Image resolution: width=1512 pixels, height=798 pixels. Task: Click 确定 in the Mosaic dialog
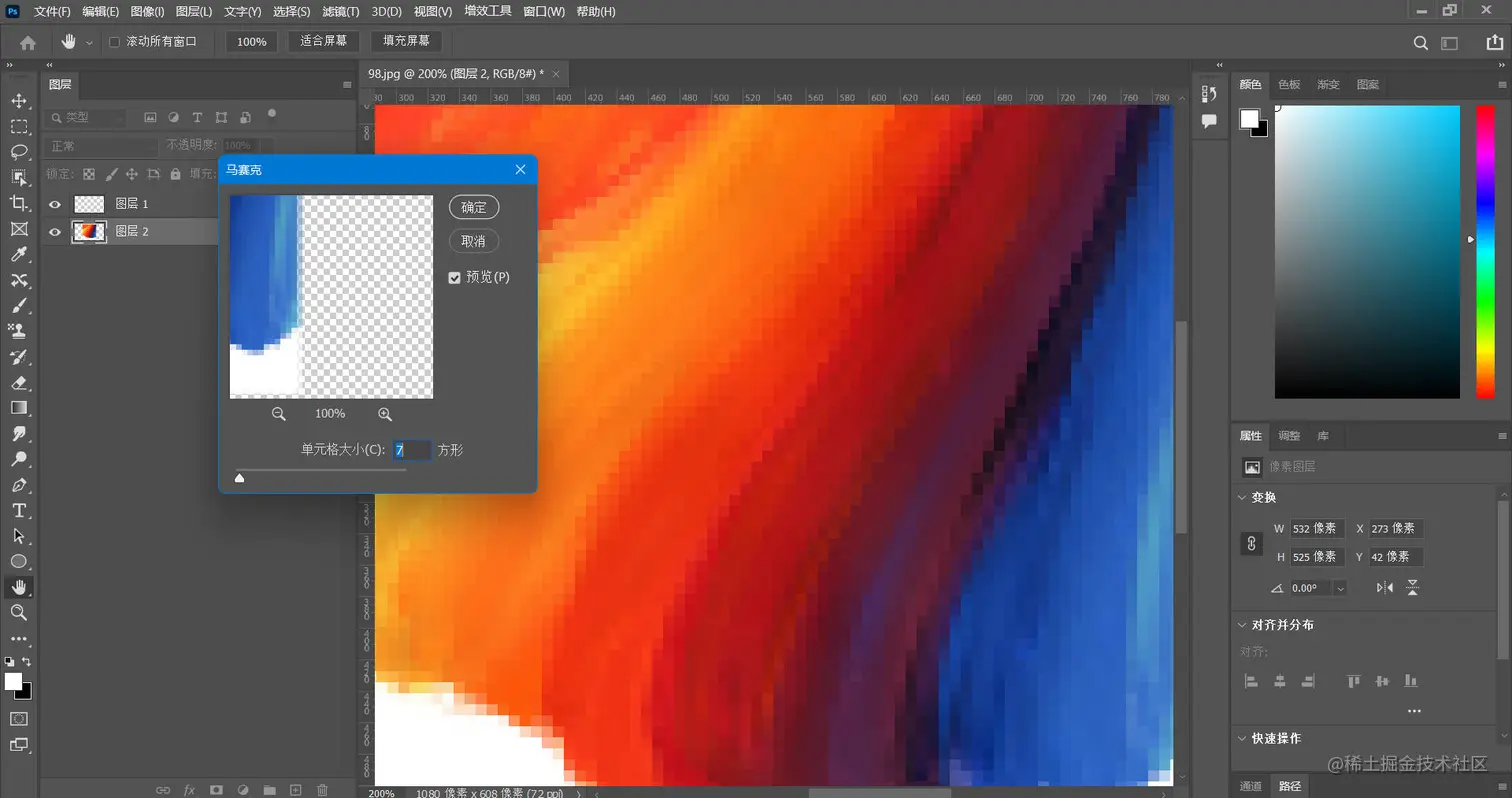point(473,207)
